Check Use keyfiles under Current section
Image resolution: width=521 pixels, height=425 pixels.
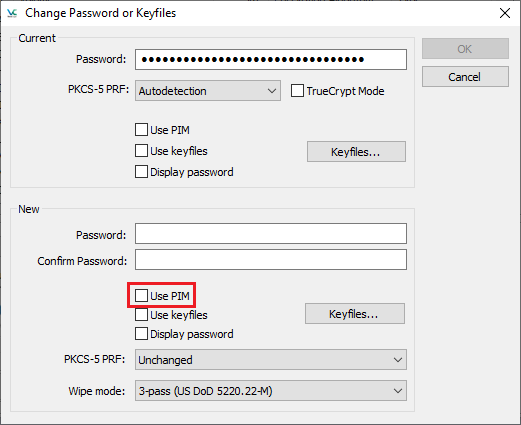coord(141,151)
